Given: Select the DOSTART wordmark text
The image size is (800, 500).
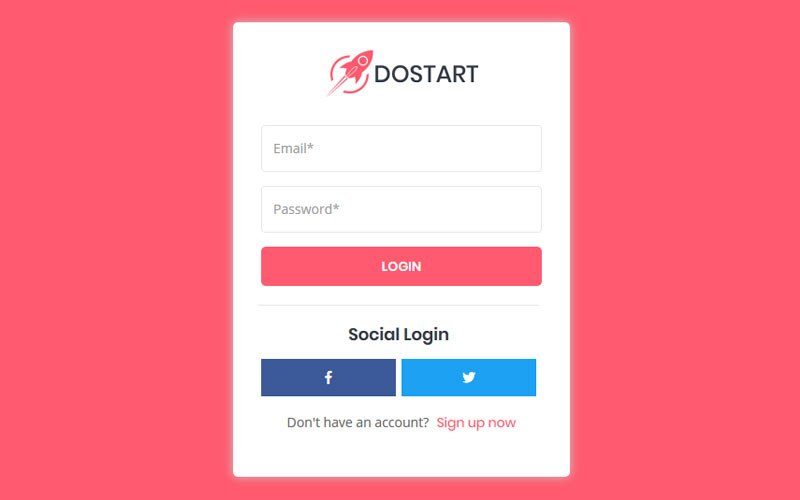Looking at the screenshot, I should point(426,74).
